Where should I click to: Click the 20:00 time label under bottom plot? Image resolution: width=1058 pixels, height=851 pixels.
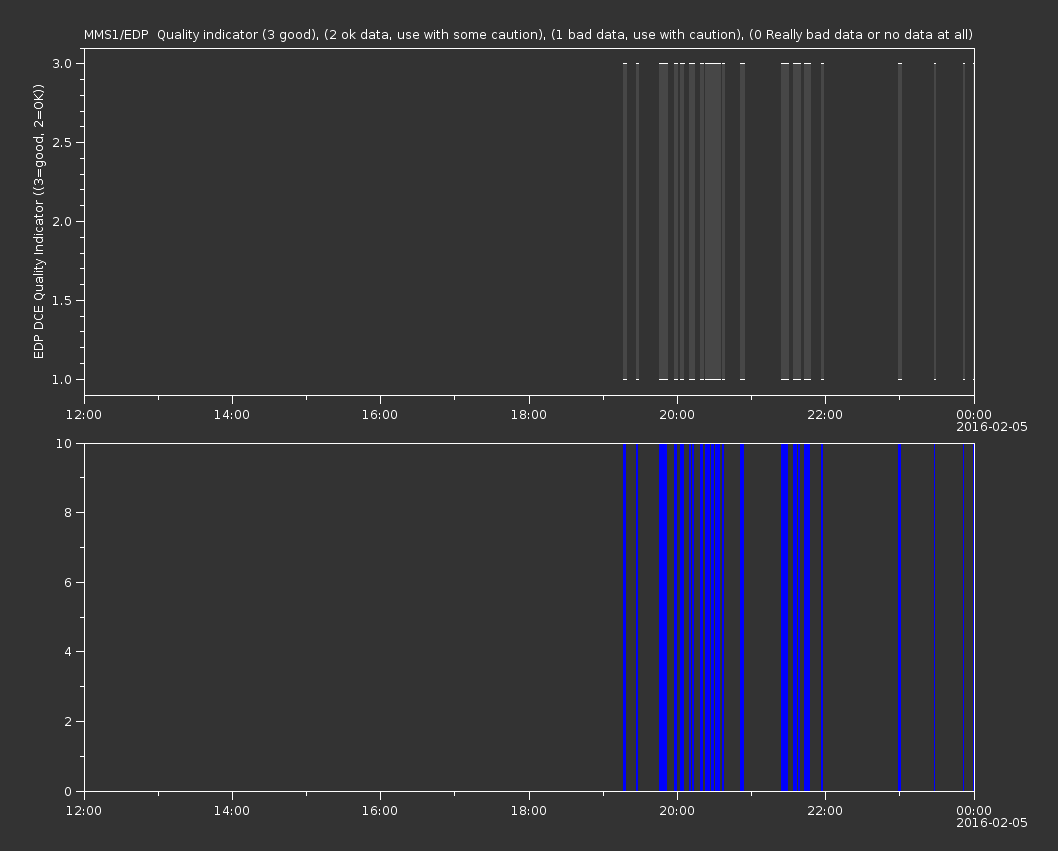677,811
